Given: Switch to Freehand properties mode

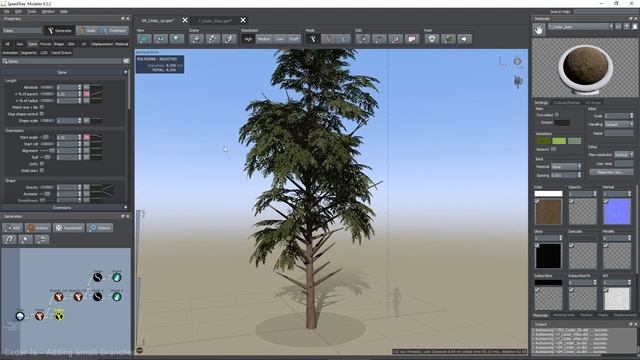Looking at the screenshot, I should 114,31.
